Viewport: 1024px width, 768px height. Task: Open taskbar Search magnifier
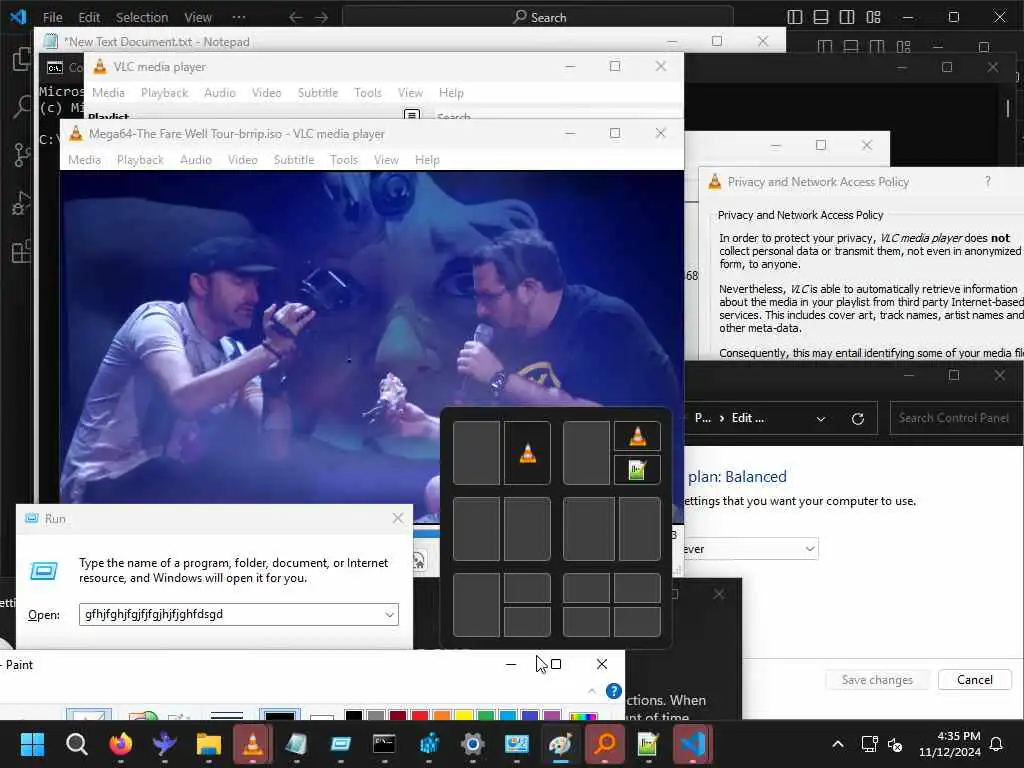click(76, 744)
